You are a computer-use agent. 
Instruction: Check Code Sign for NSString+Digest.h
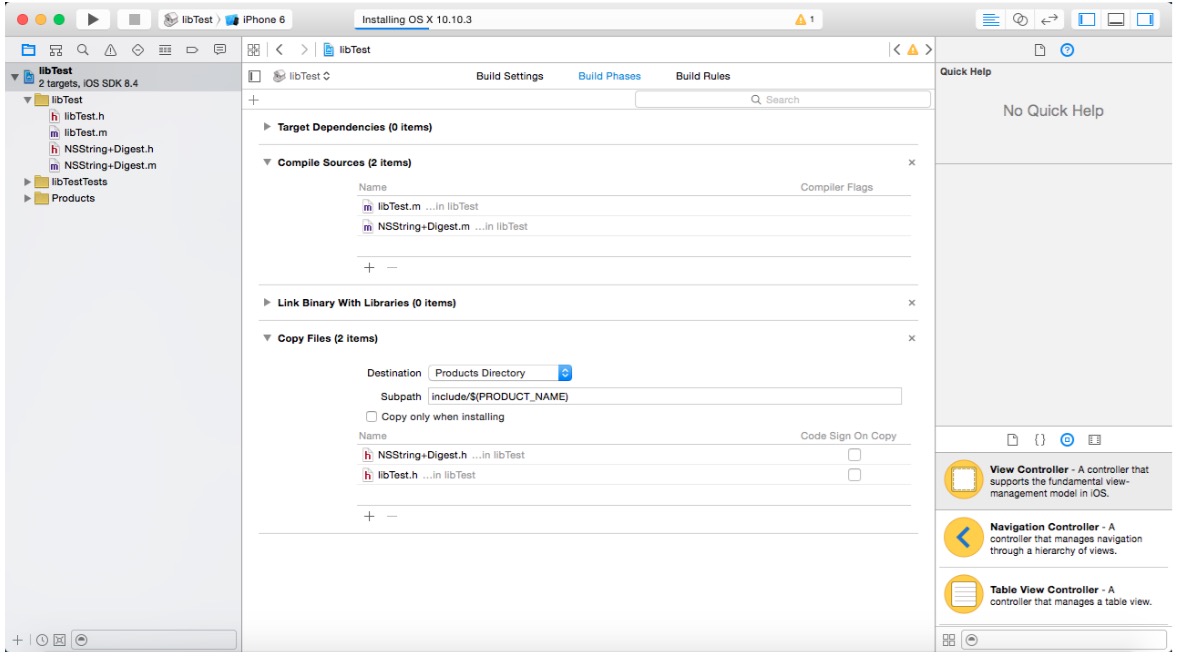point(854,455)
